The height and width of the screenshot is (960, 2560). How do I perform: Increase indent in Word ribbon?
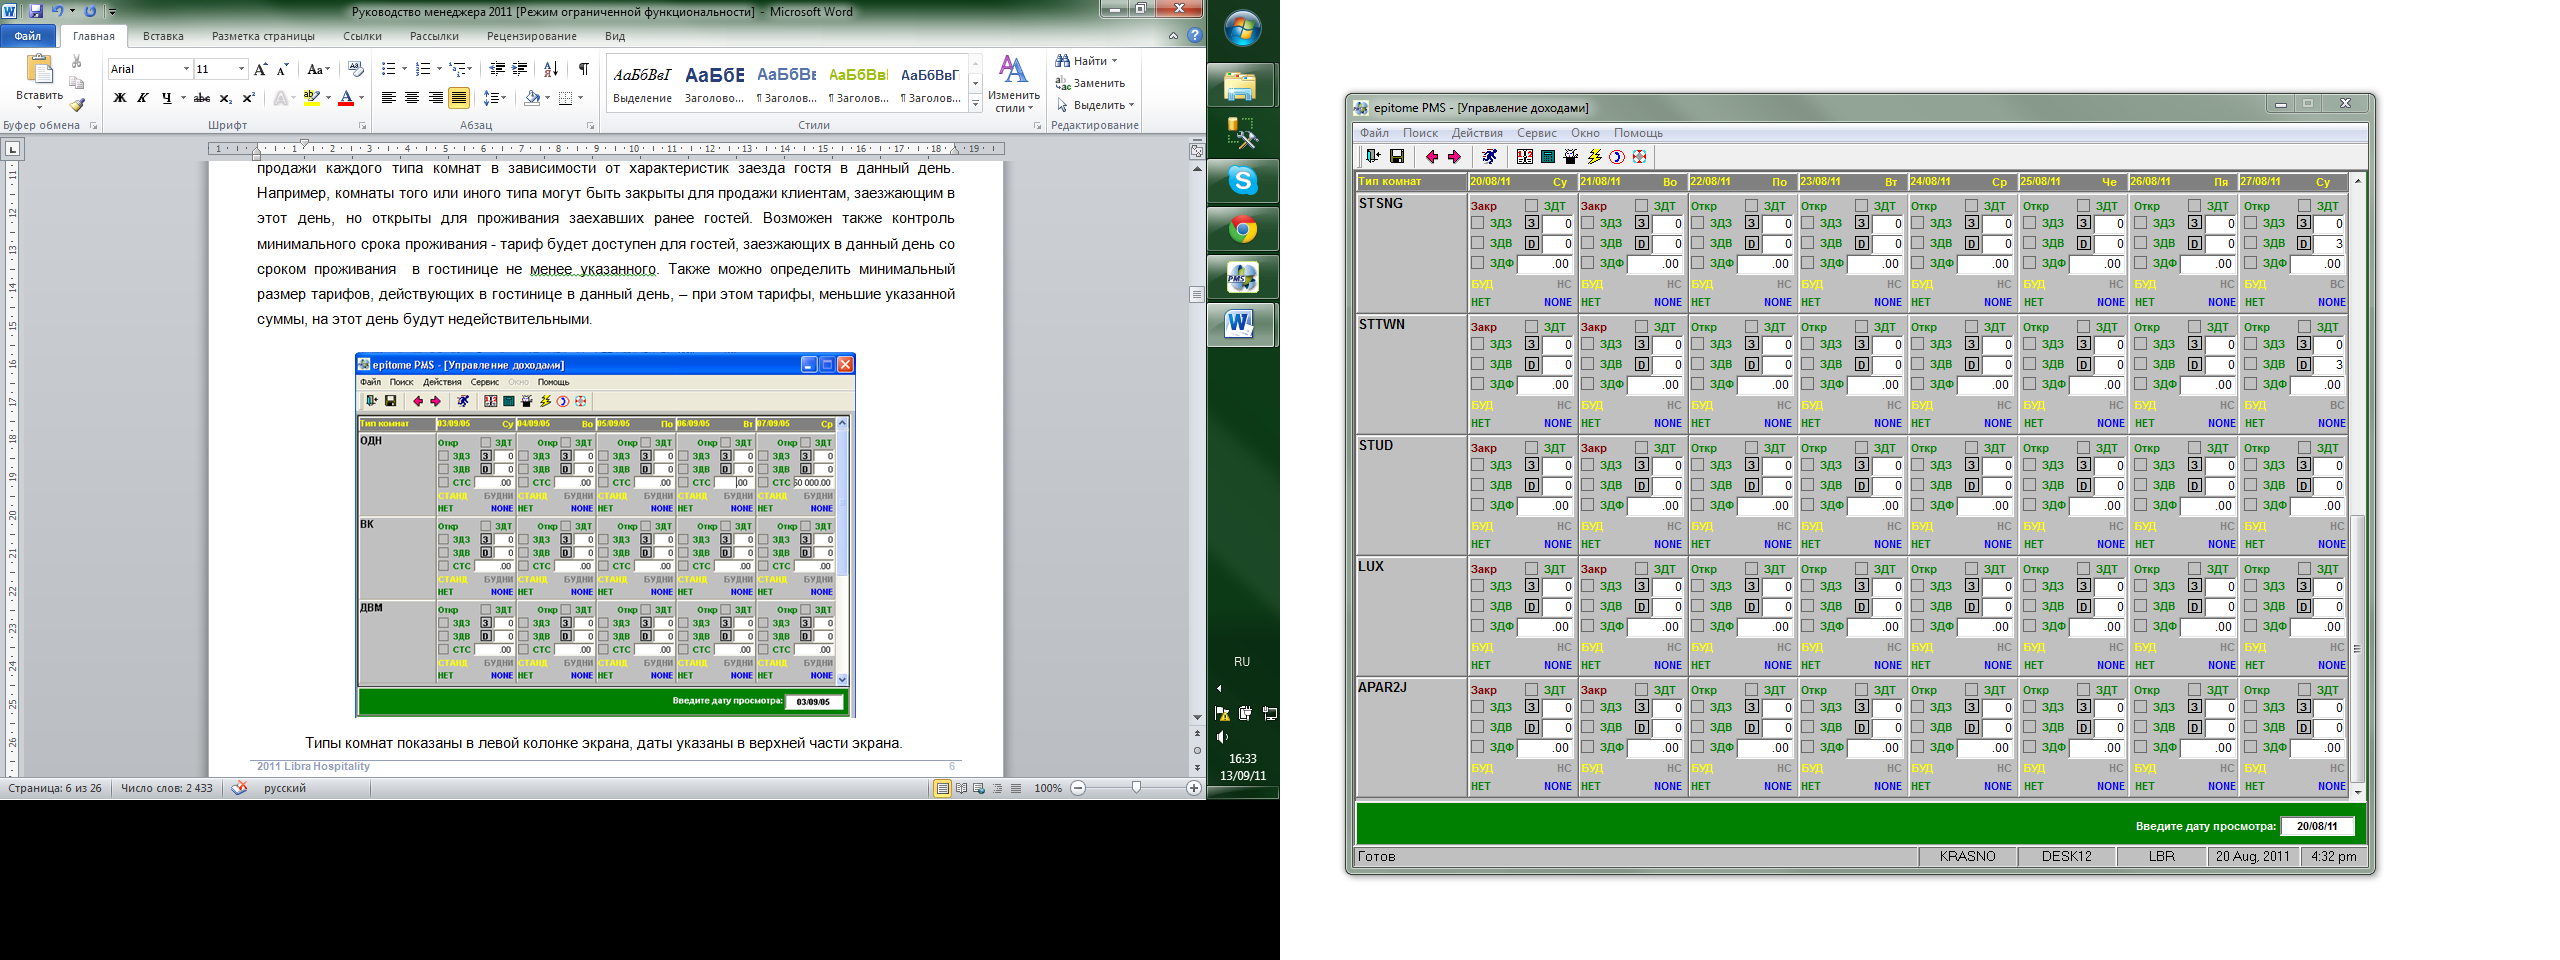click(520, 69)
